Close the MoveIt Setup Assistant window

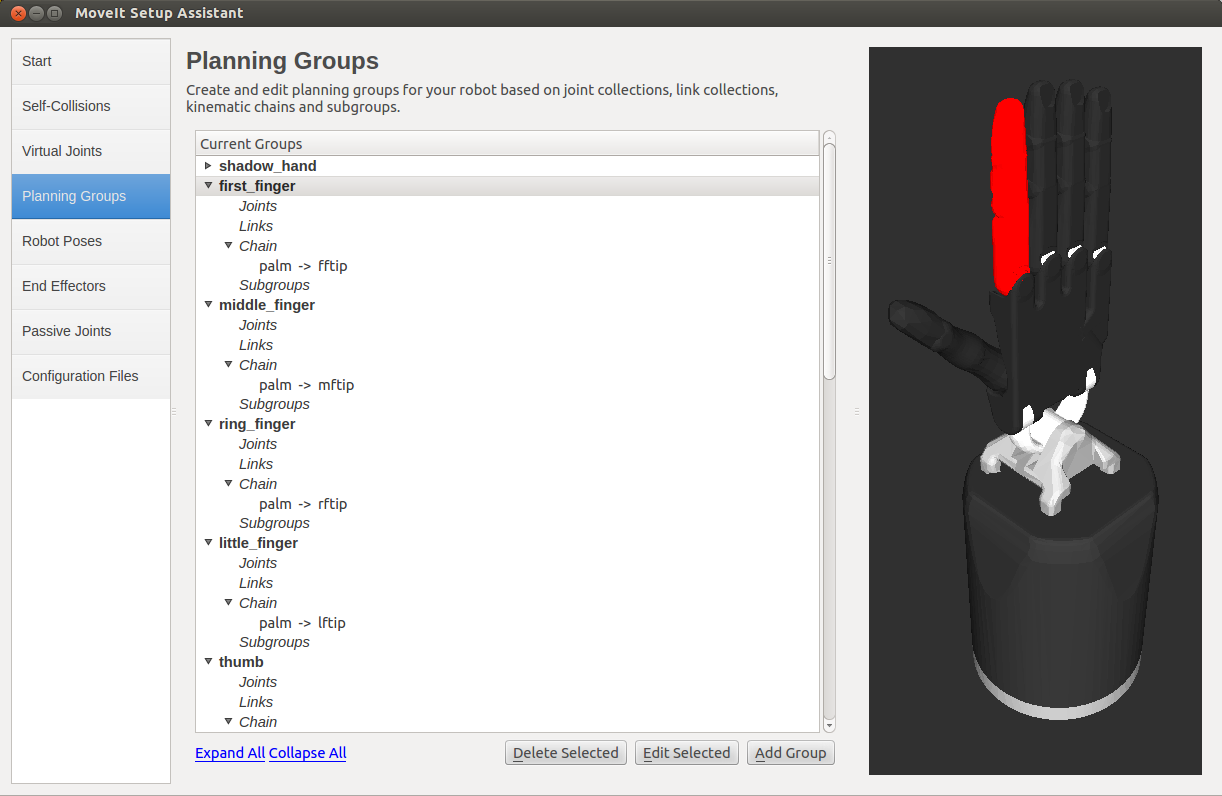(18, 13)
